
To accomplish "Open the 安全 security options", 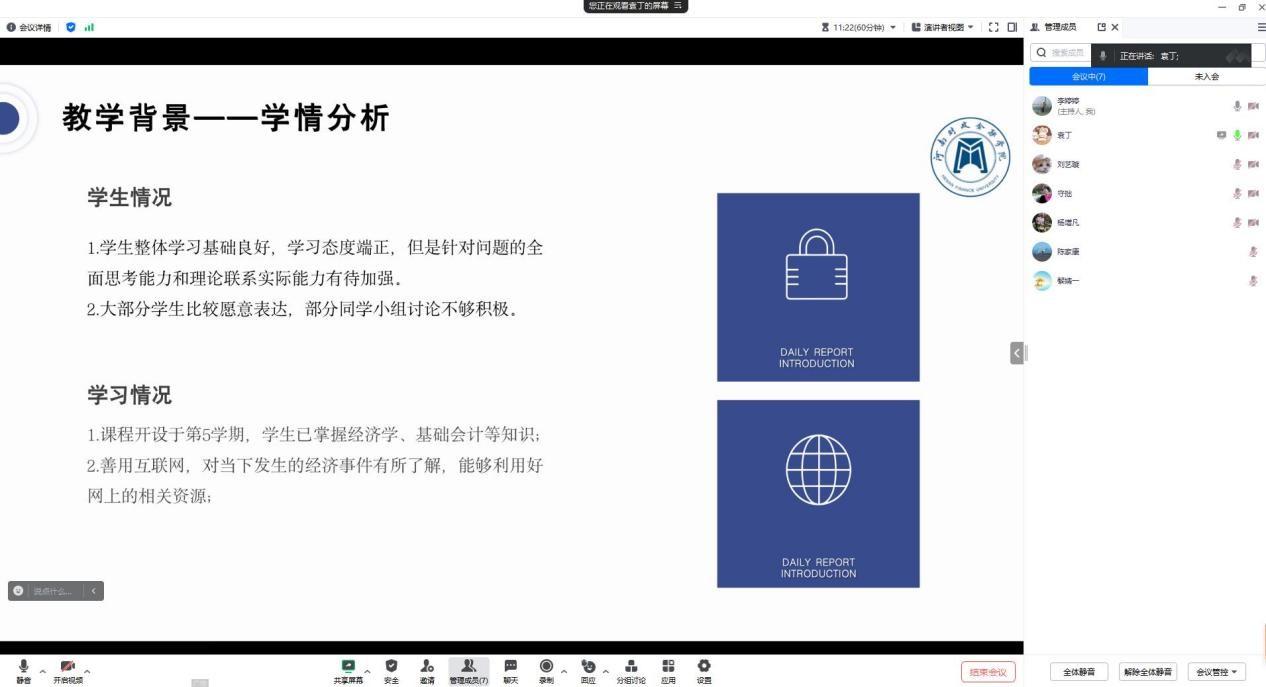I will 391,670.
